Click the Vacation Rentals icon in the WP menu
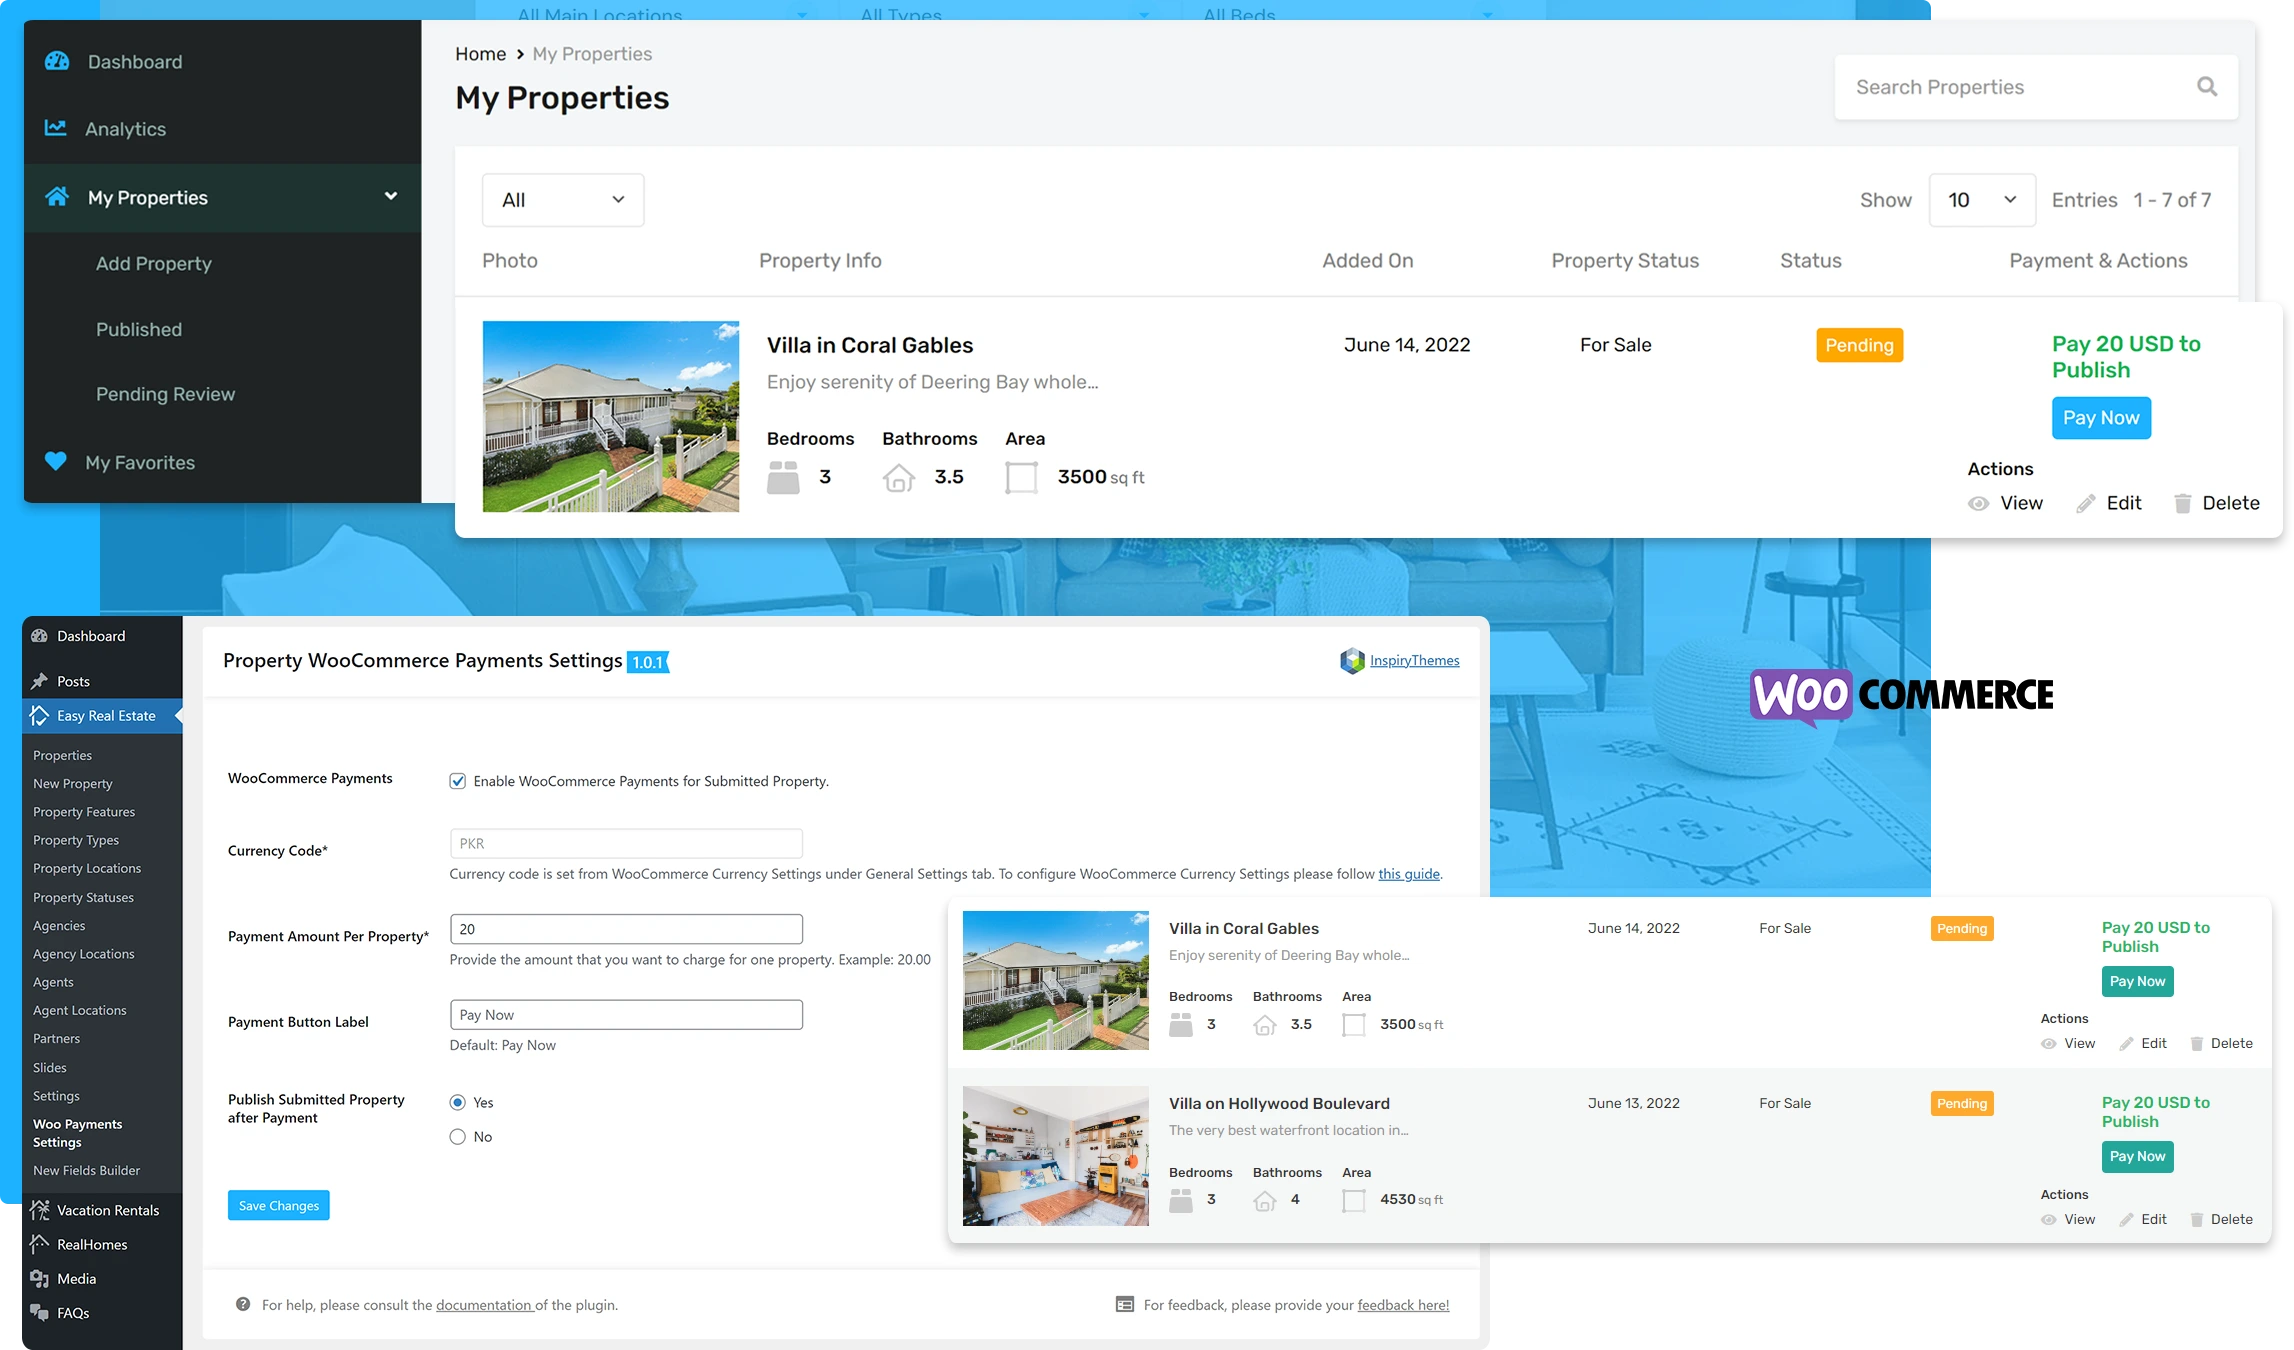Screen dimensions: 2294x1350 [x=40, y=1210]
